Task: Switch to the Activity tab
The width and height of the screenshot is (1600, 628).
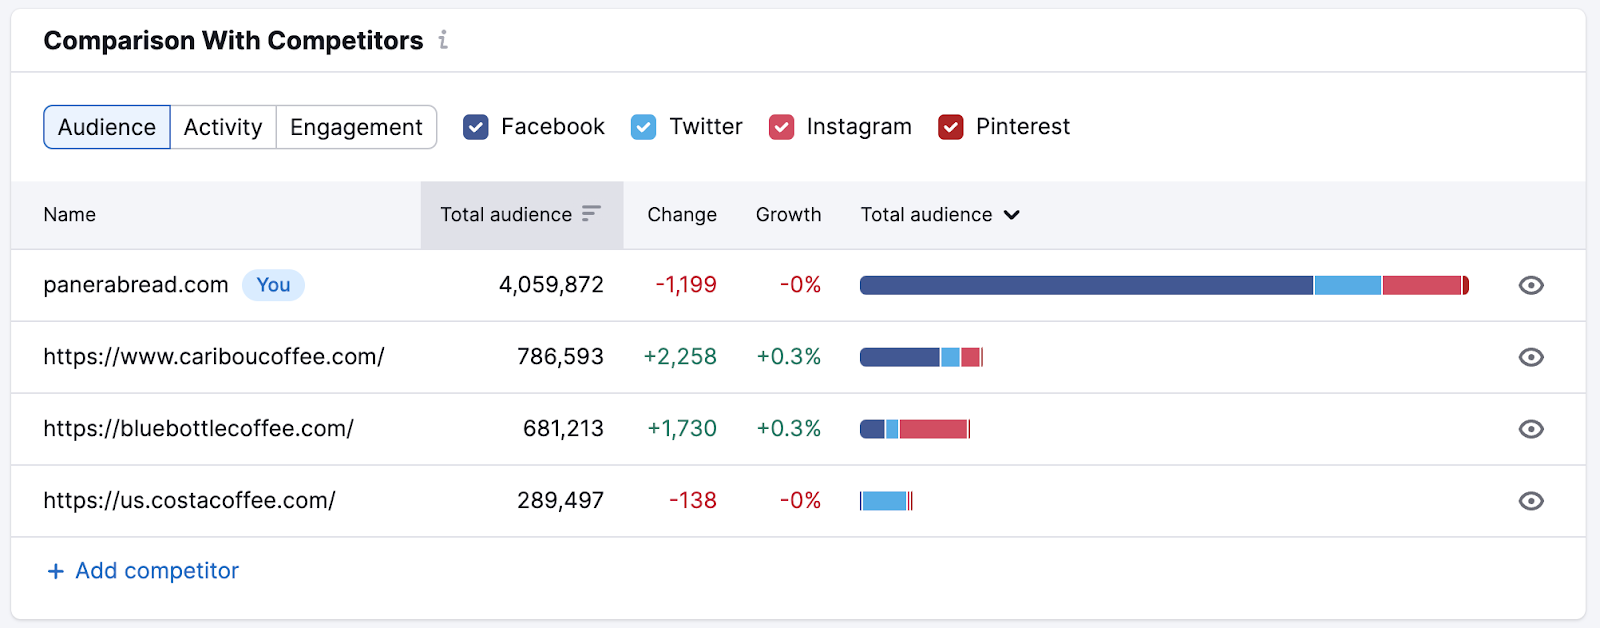Action: coord(223,127)
